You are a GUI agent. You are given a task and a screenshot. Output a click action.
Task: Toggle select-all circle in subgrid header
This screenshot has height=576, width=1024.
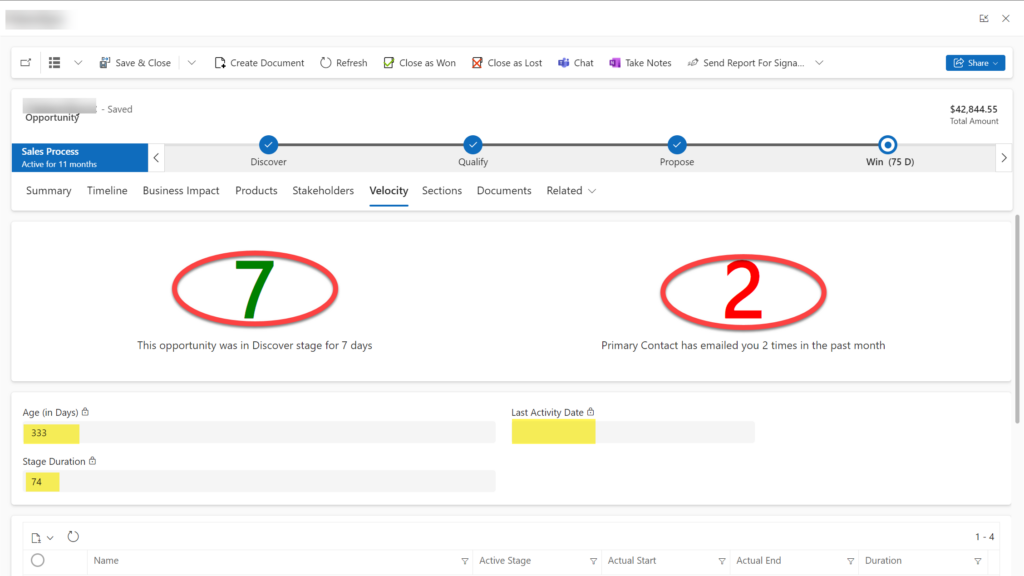click(x=38, y=560)
